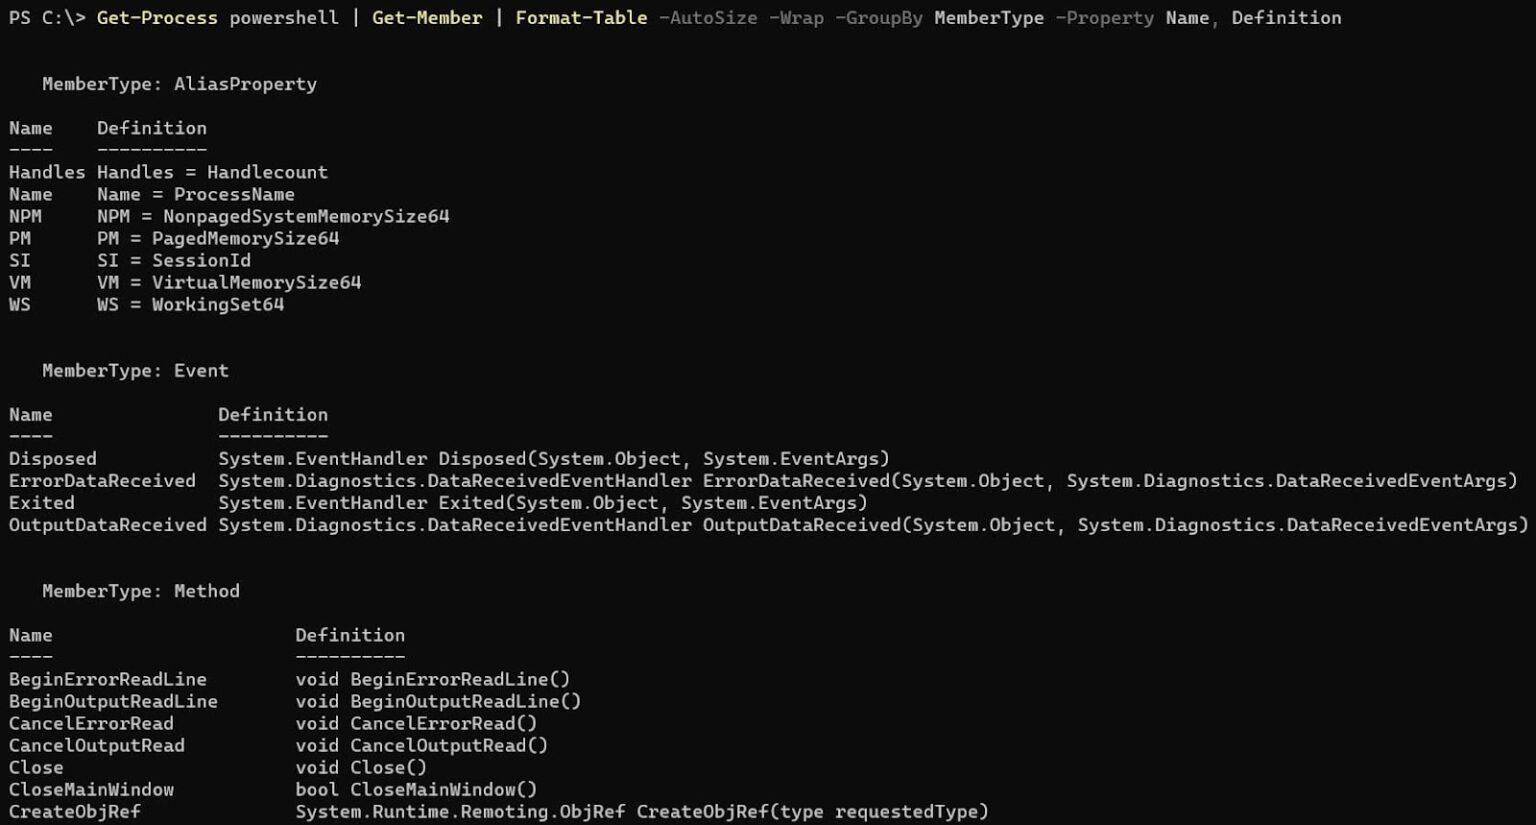Click the Get-Process cmdlet in the command line
The image size is (1536, 825).
[157, 18]
